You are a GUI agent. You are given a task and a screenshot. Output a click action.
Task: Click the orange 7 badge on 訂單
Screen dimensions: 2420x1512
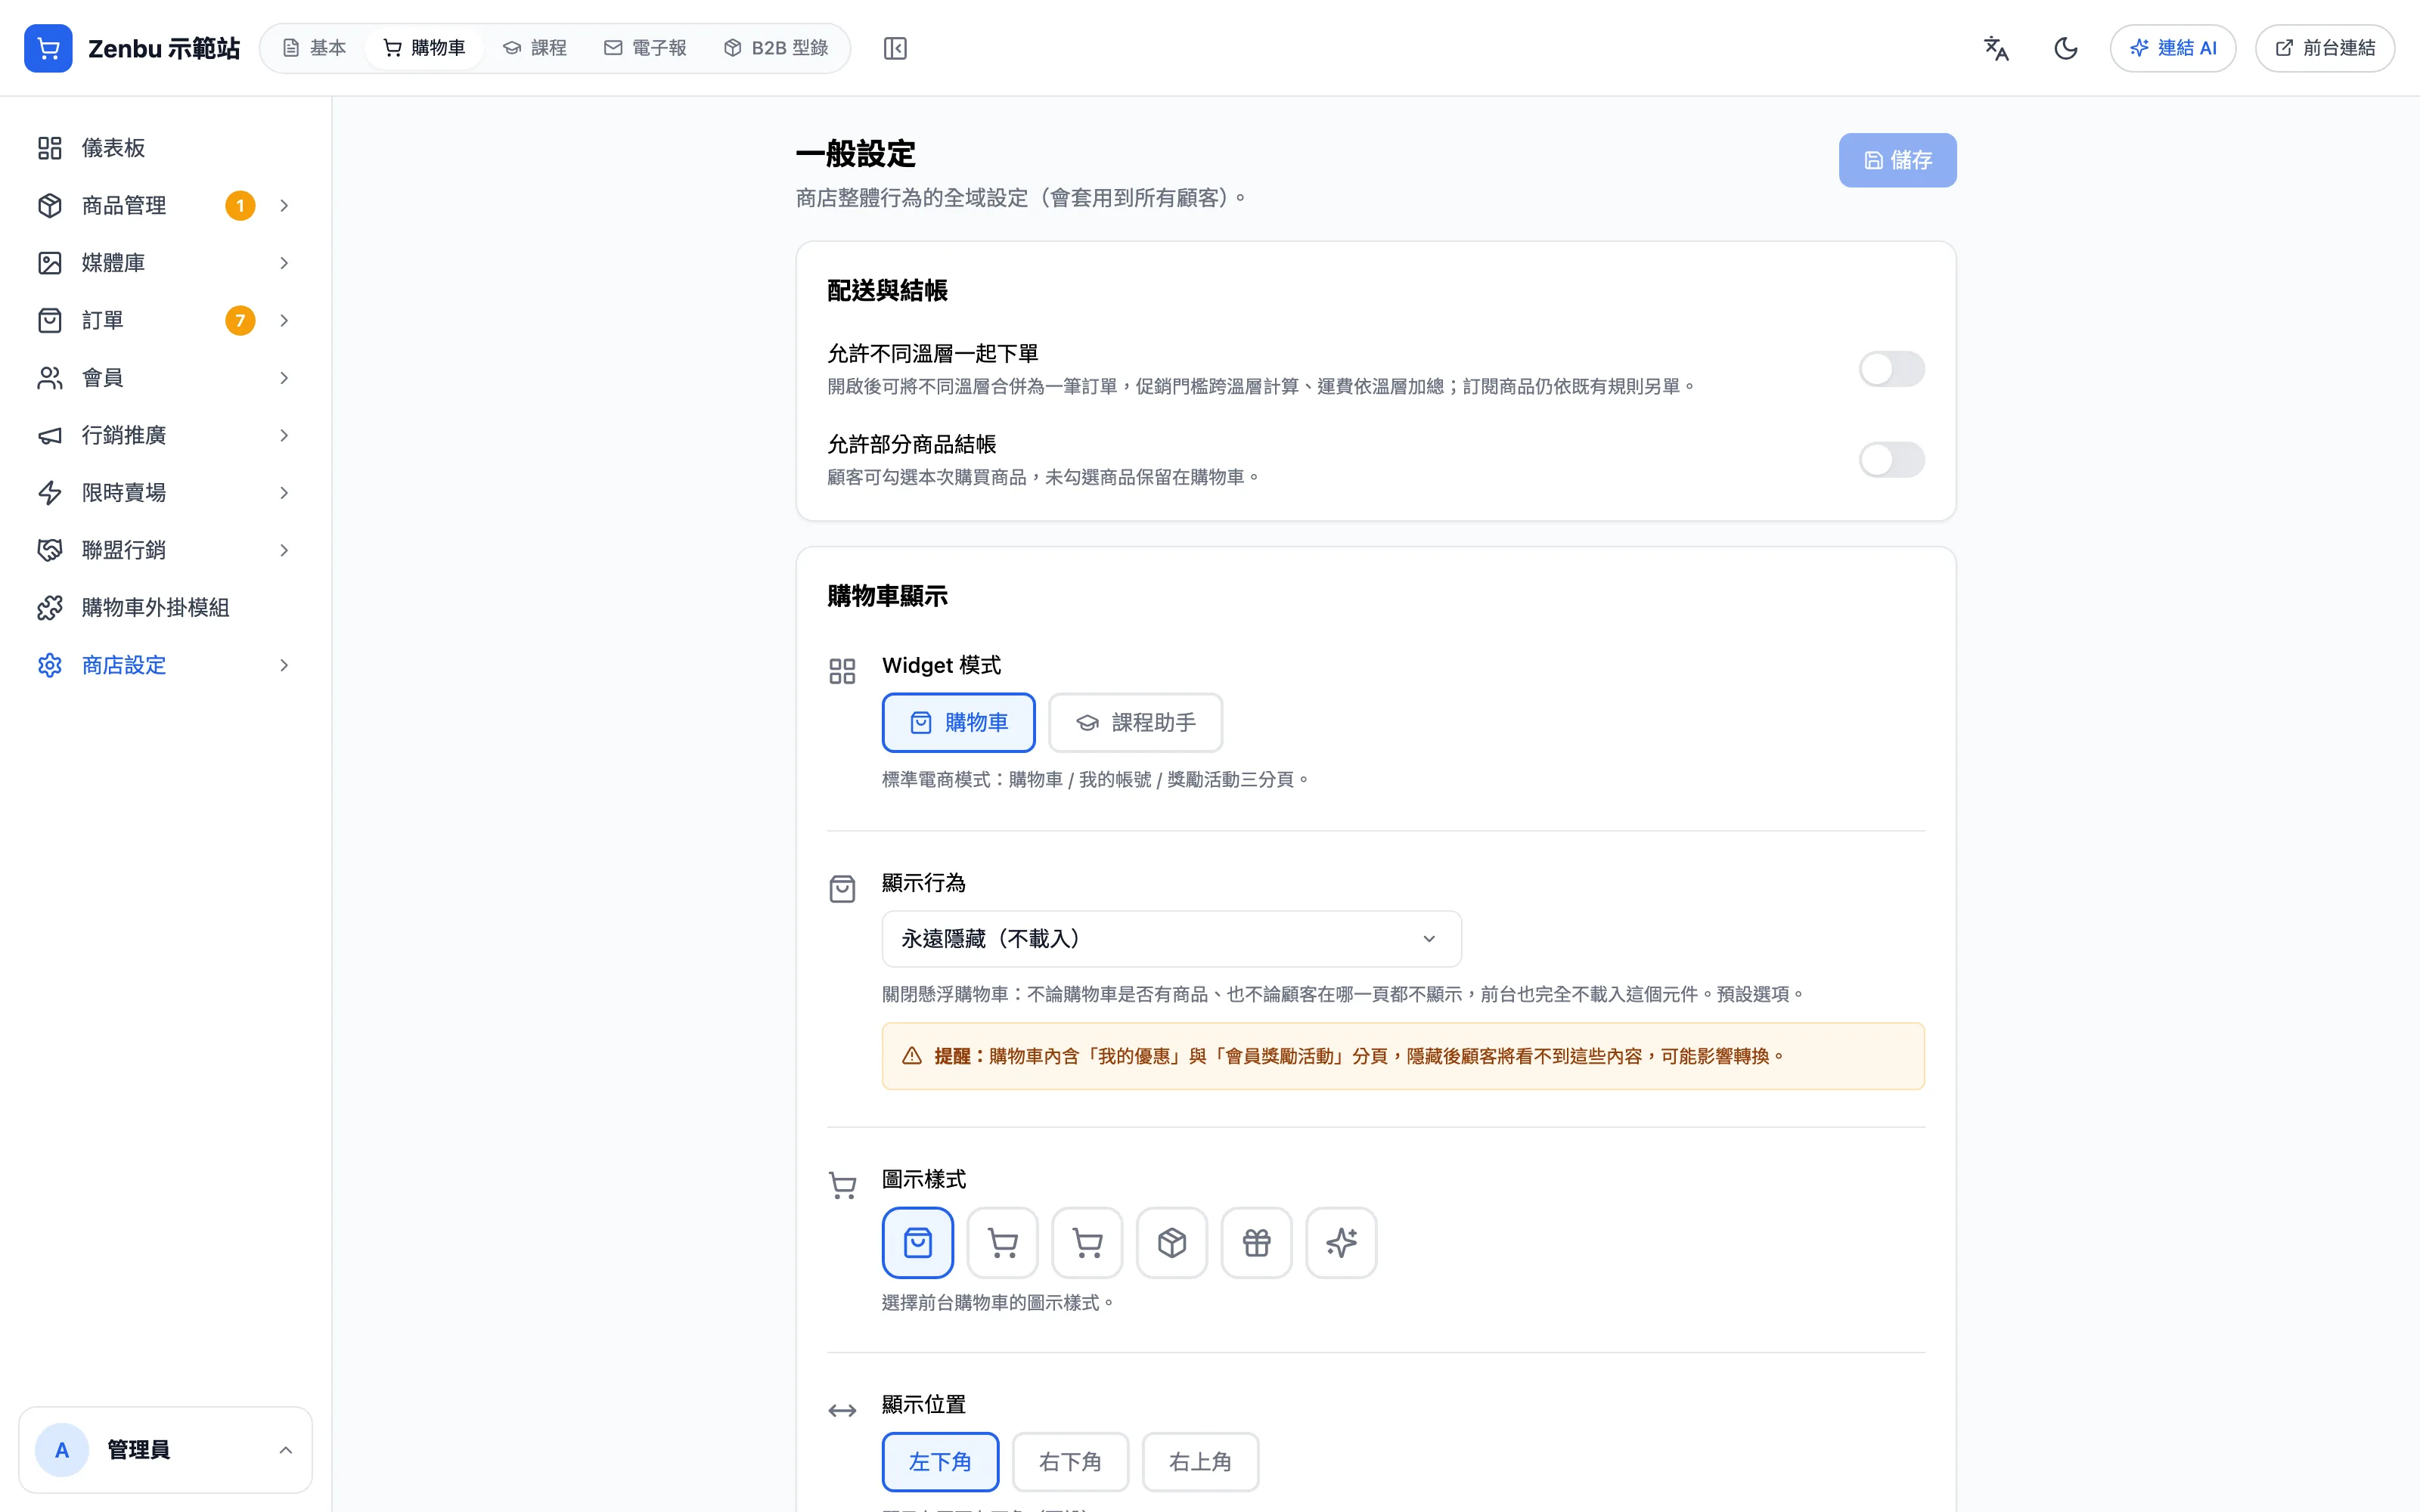coord(240,321)
